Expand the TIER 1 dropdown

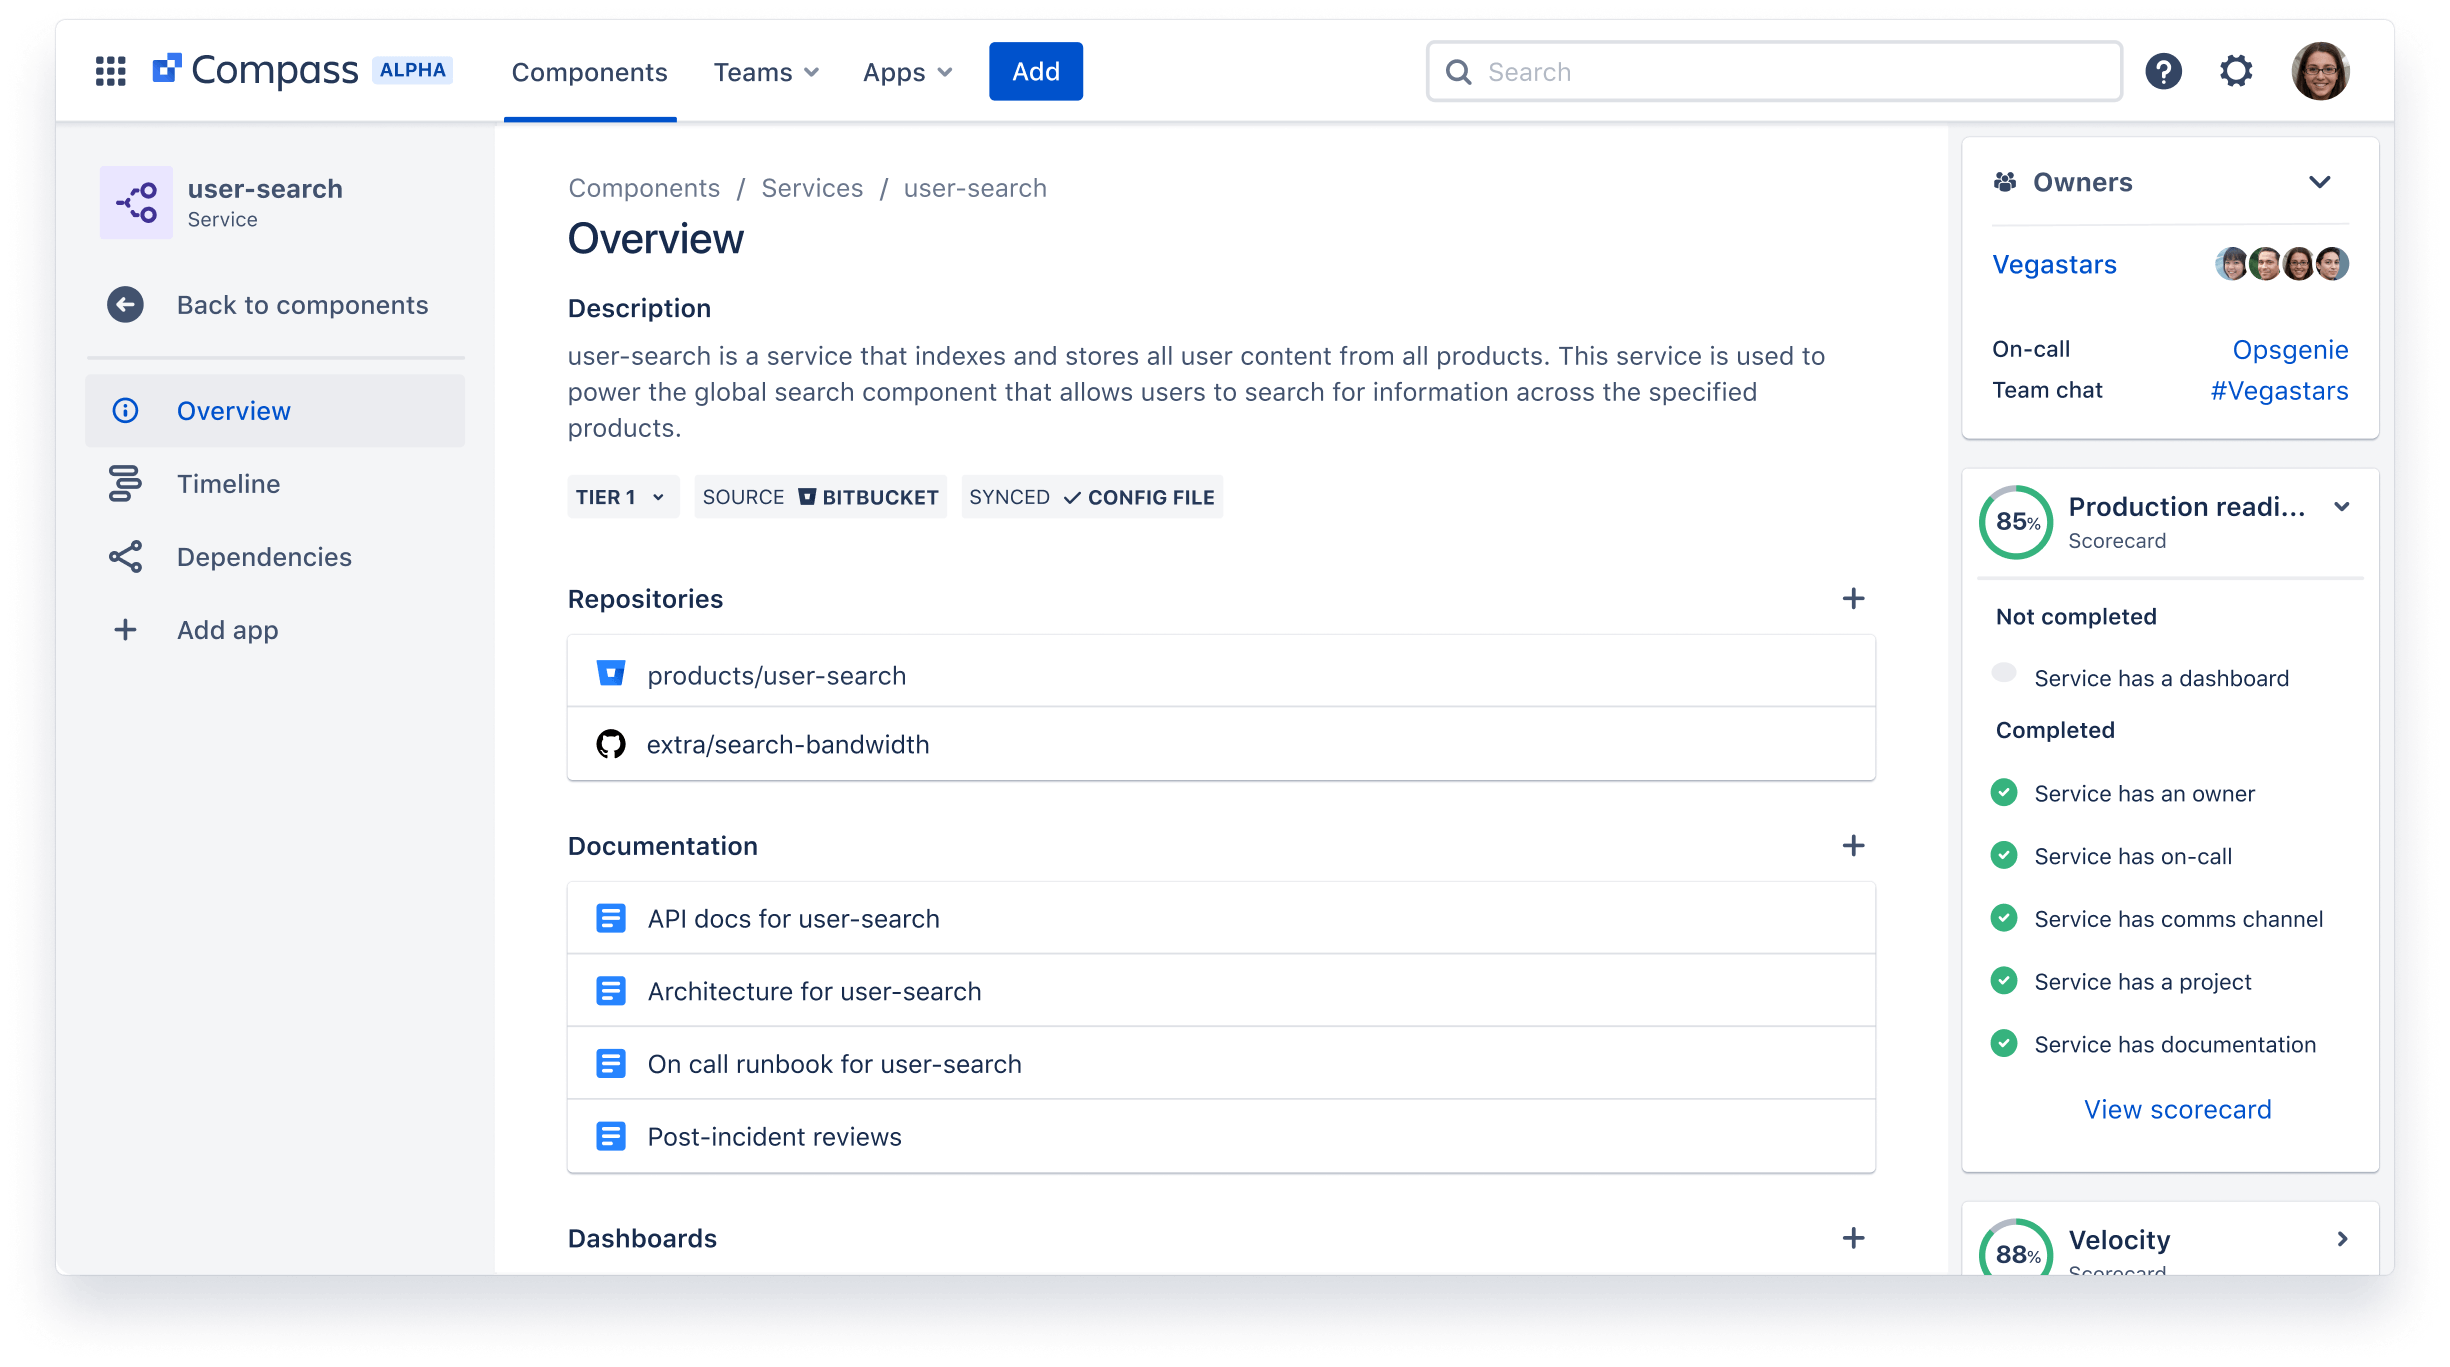coord(621,497)
